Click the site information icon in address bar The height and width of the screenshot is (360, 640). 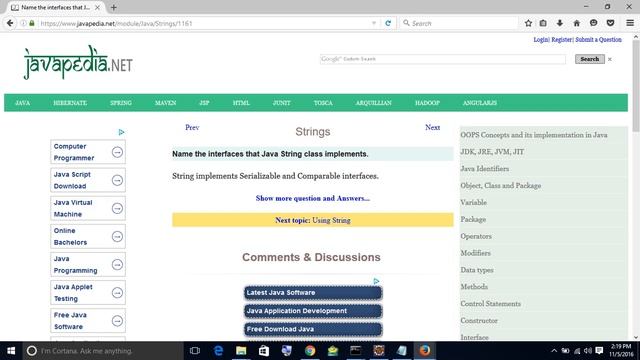click(23, 23)
